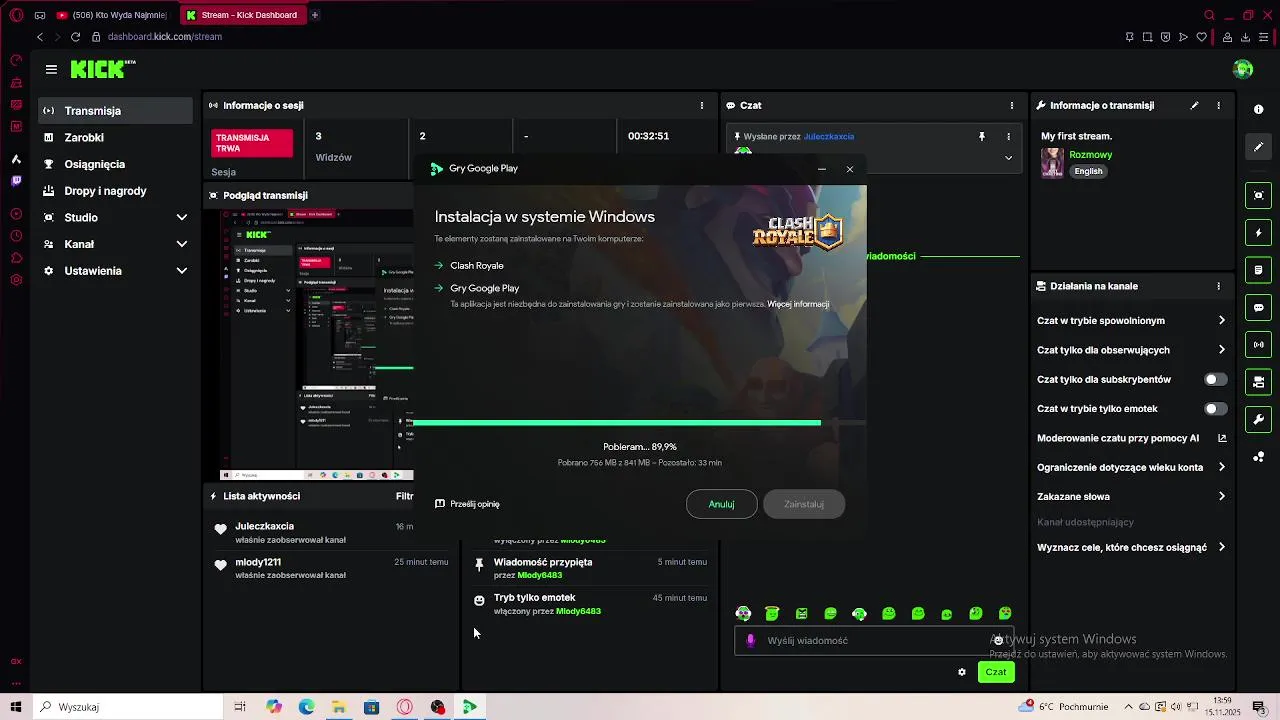The height and width of the screenshot is (720, 1280).
Task: Unpin the message sent by Juleczkaxcia
Action: tap(982, 136)
